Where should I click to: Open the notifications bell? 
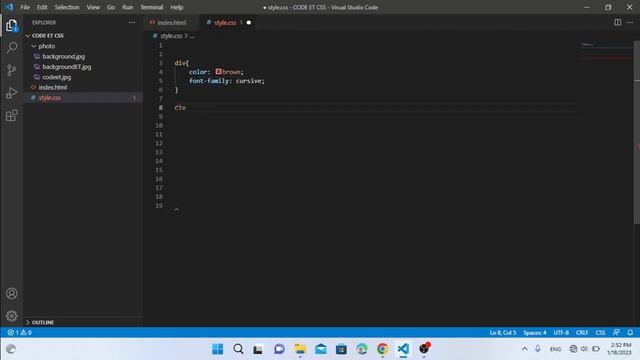click(630, 333)
